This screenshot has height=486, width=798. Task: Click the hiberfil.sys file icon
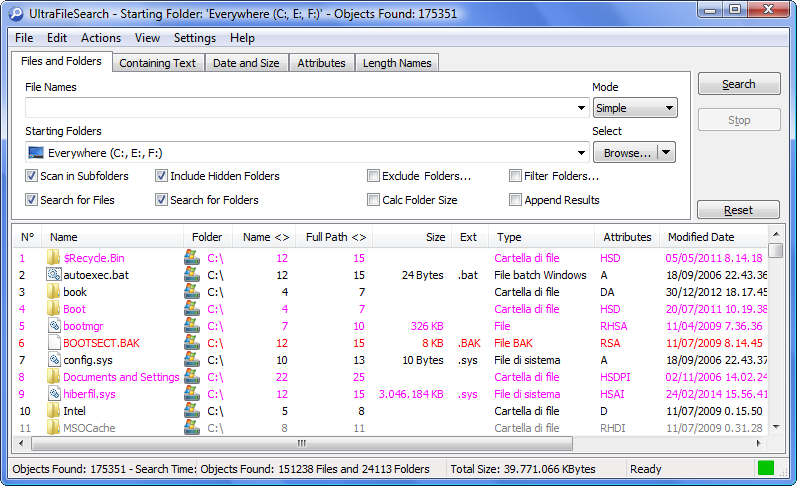coord(54,393)
